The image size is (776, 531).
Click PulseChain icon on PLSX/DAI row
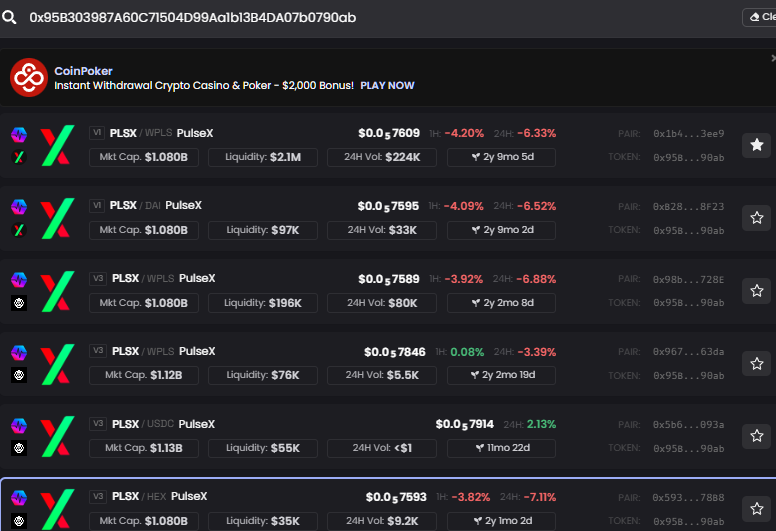coord(19,207)
